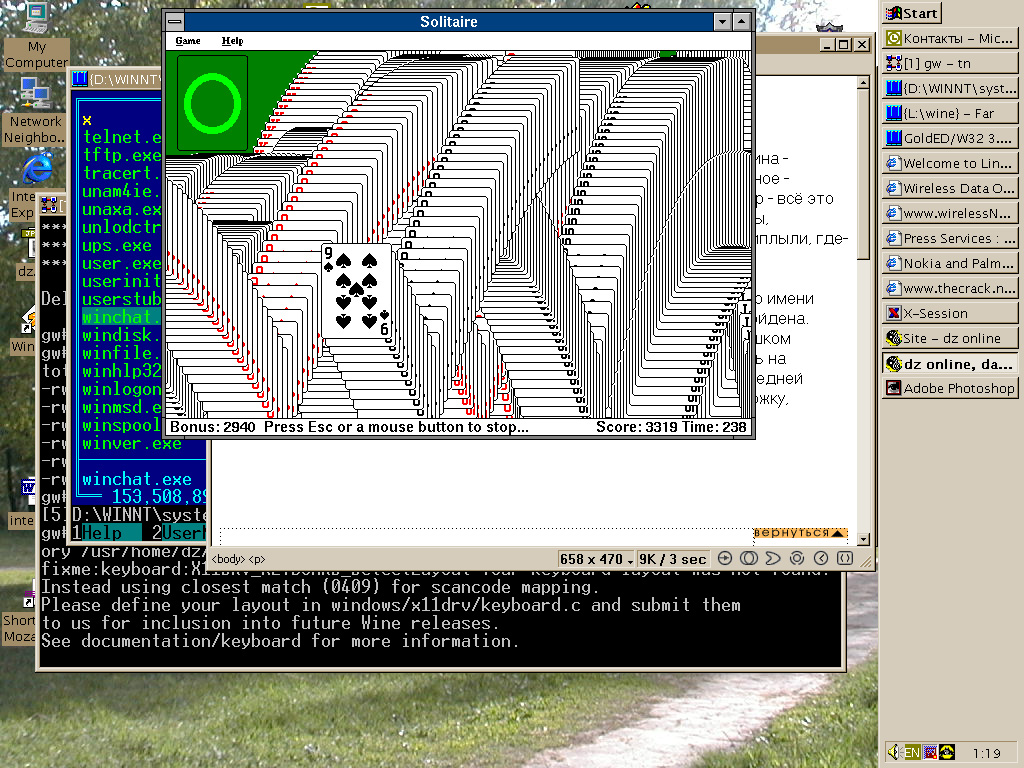
Task: Activate {L:\wine} – Far taskbar button
Action: [x=950, y=114]
